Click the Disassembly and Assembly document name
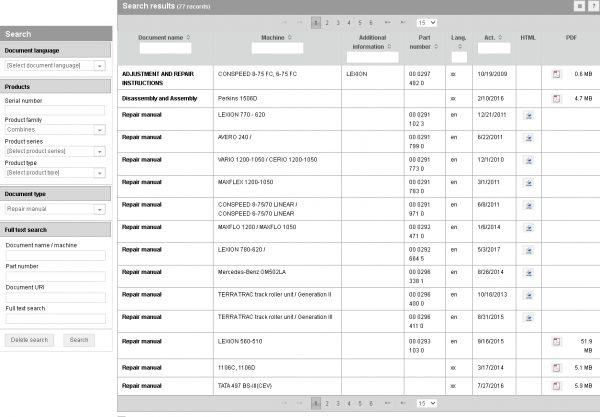Image resolution: width=600 pixels, height=417 pixels. coord(160,99)
